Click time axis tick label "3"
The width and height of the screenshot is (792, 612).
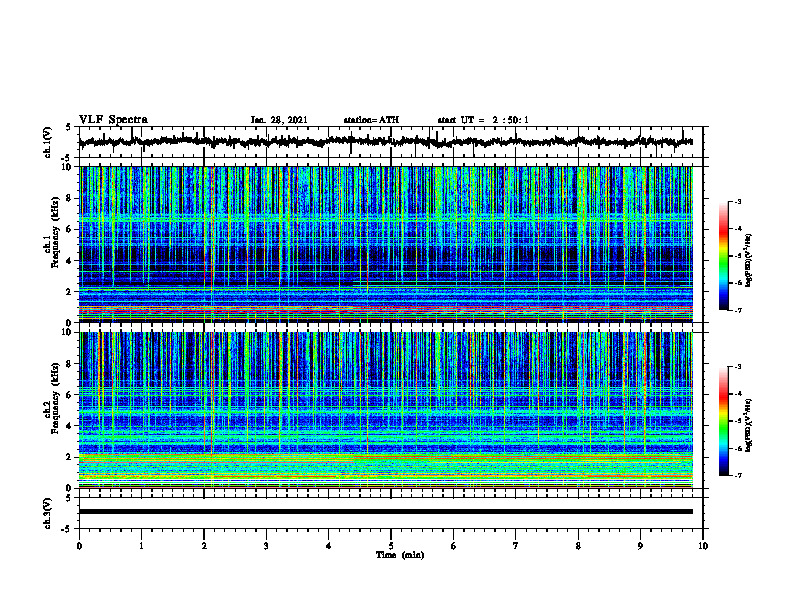(266, 546)
